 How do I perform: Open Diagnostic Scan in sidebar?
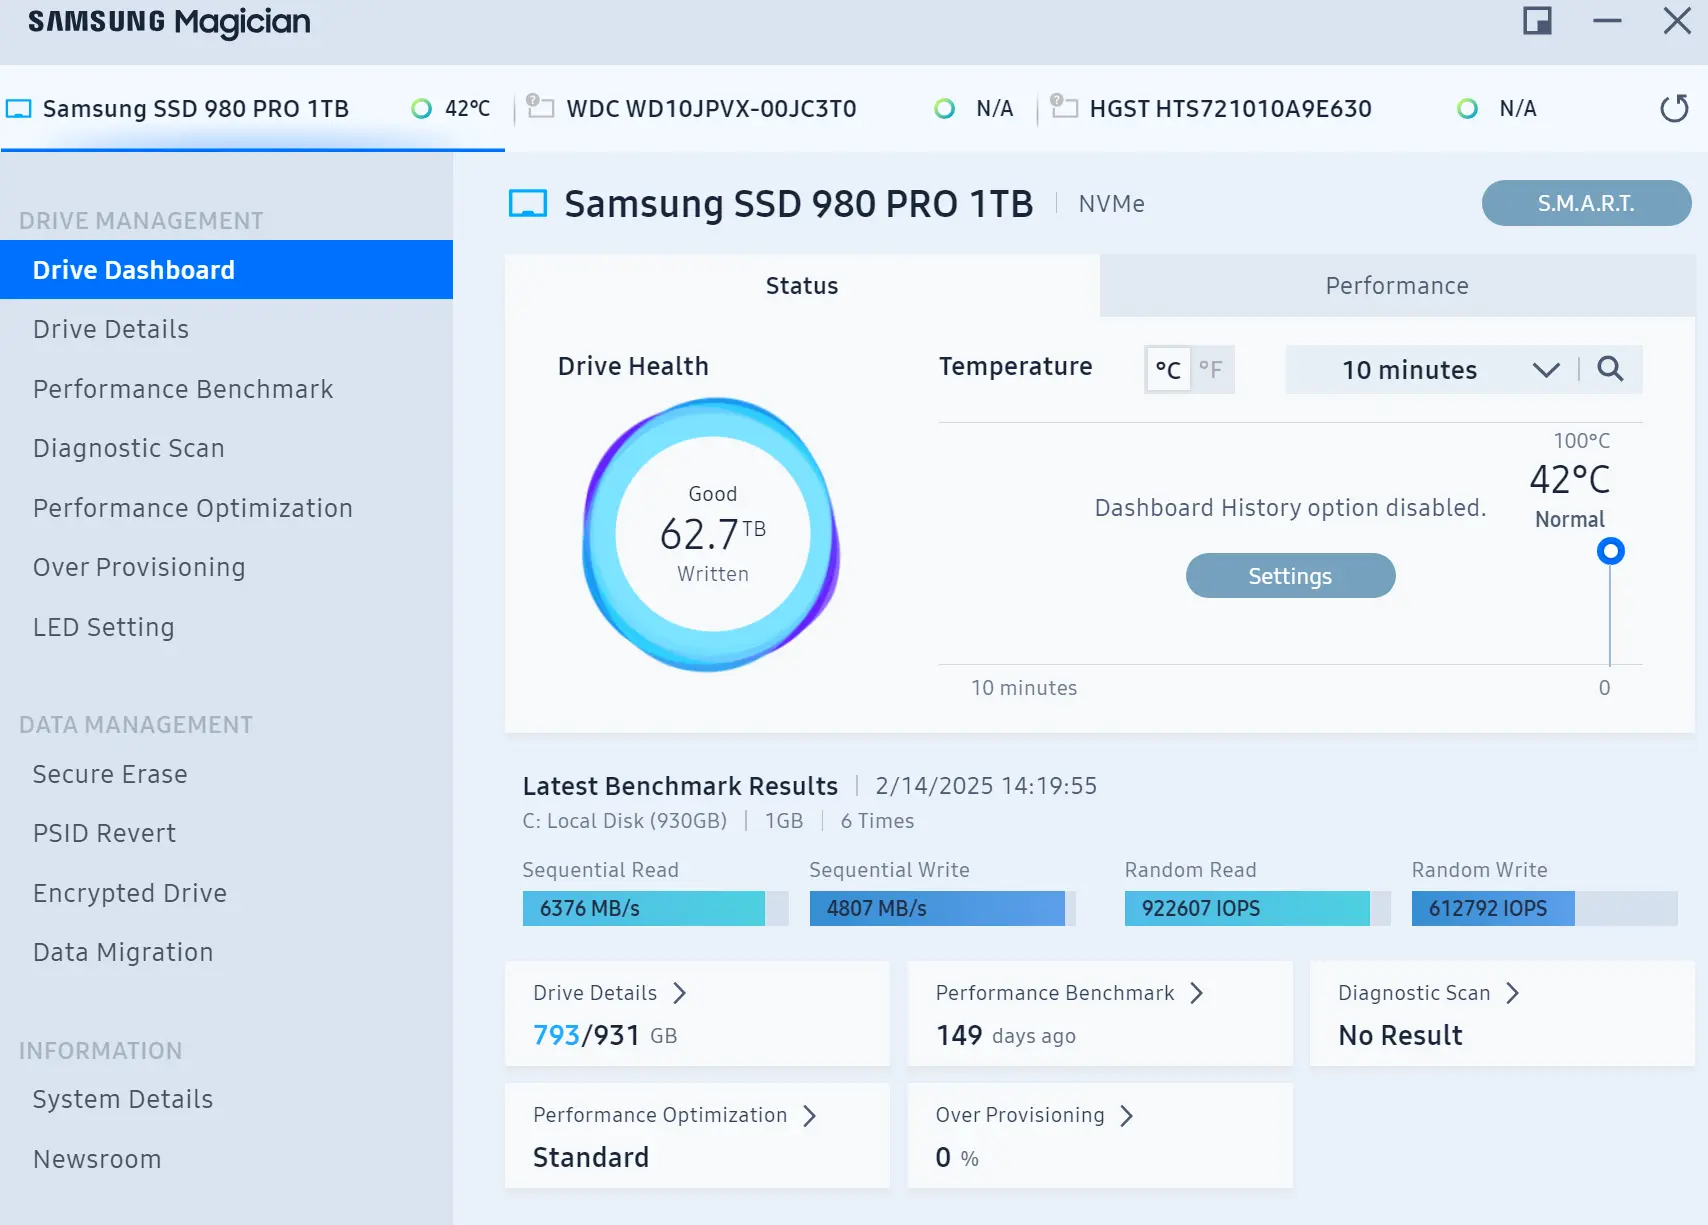(226, 448)
